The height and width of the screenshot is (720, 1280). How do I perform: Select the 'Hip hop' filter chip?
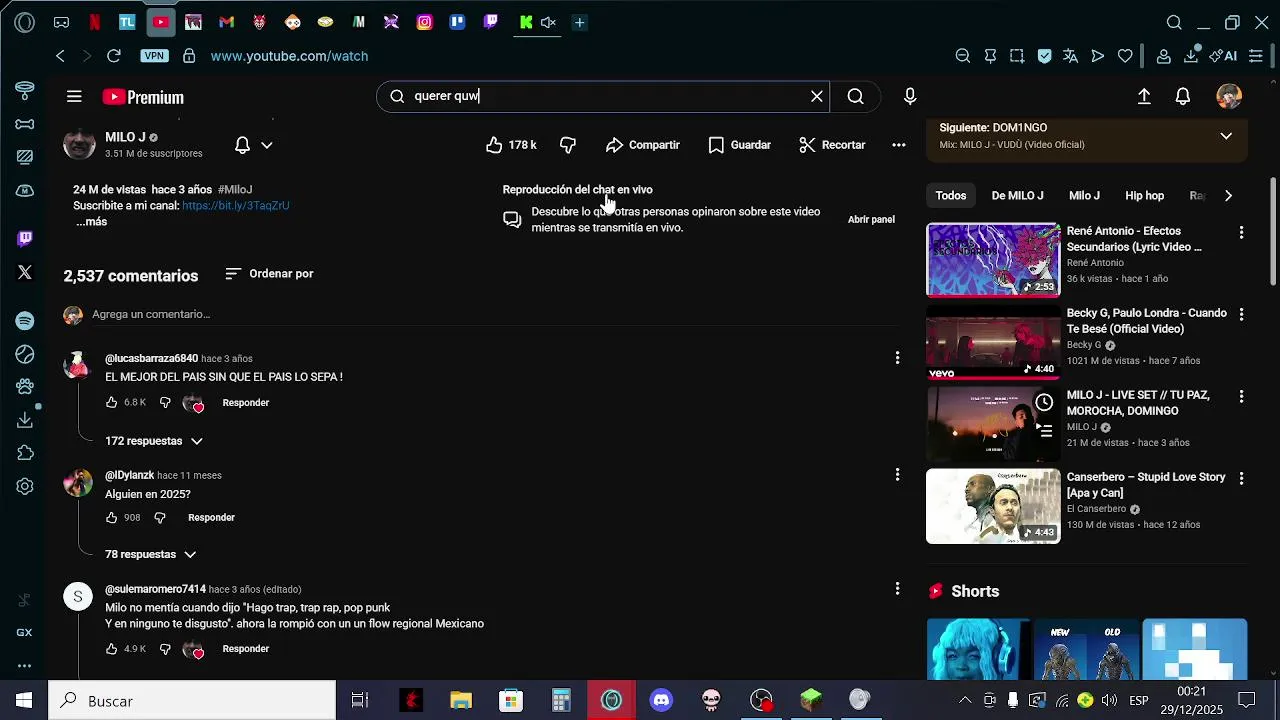(1144, 196)
